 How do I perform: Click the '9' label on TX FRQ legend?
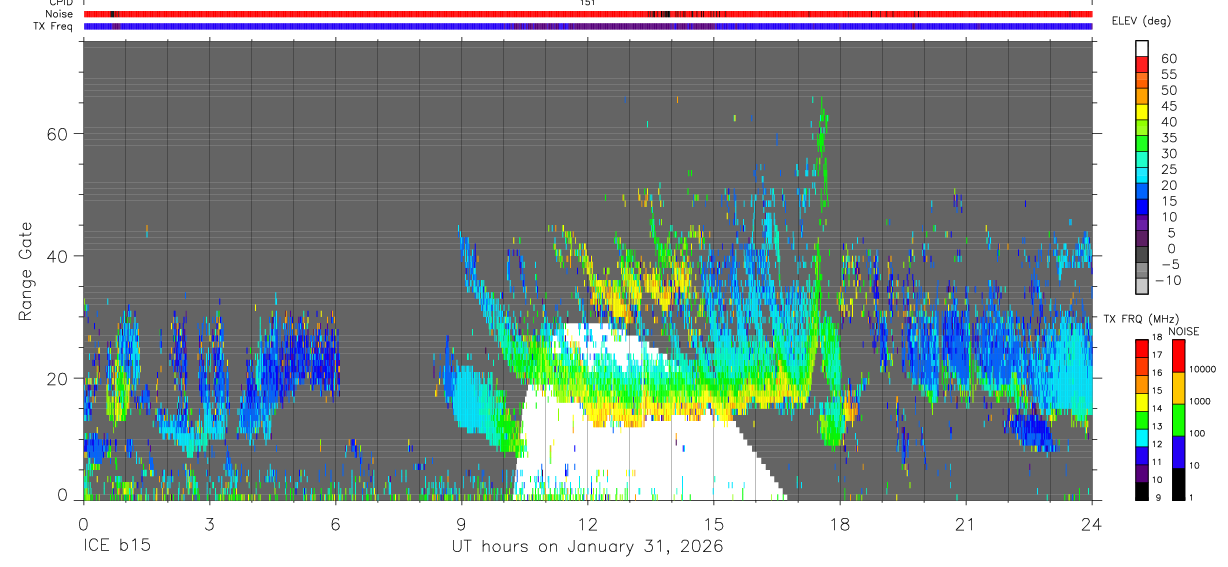(x=1158, y=499)
